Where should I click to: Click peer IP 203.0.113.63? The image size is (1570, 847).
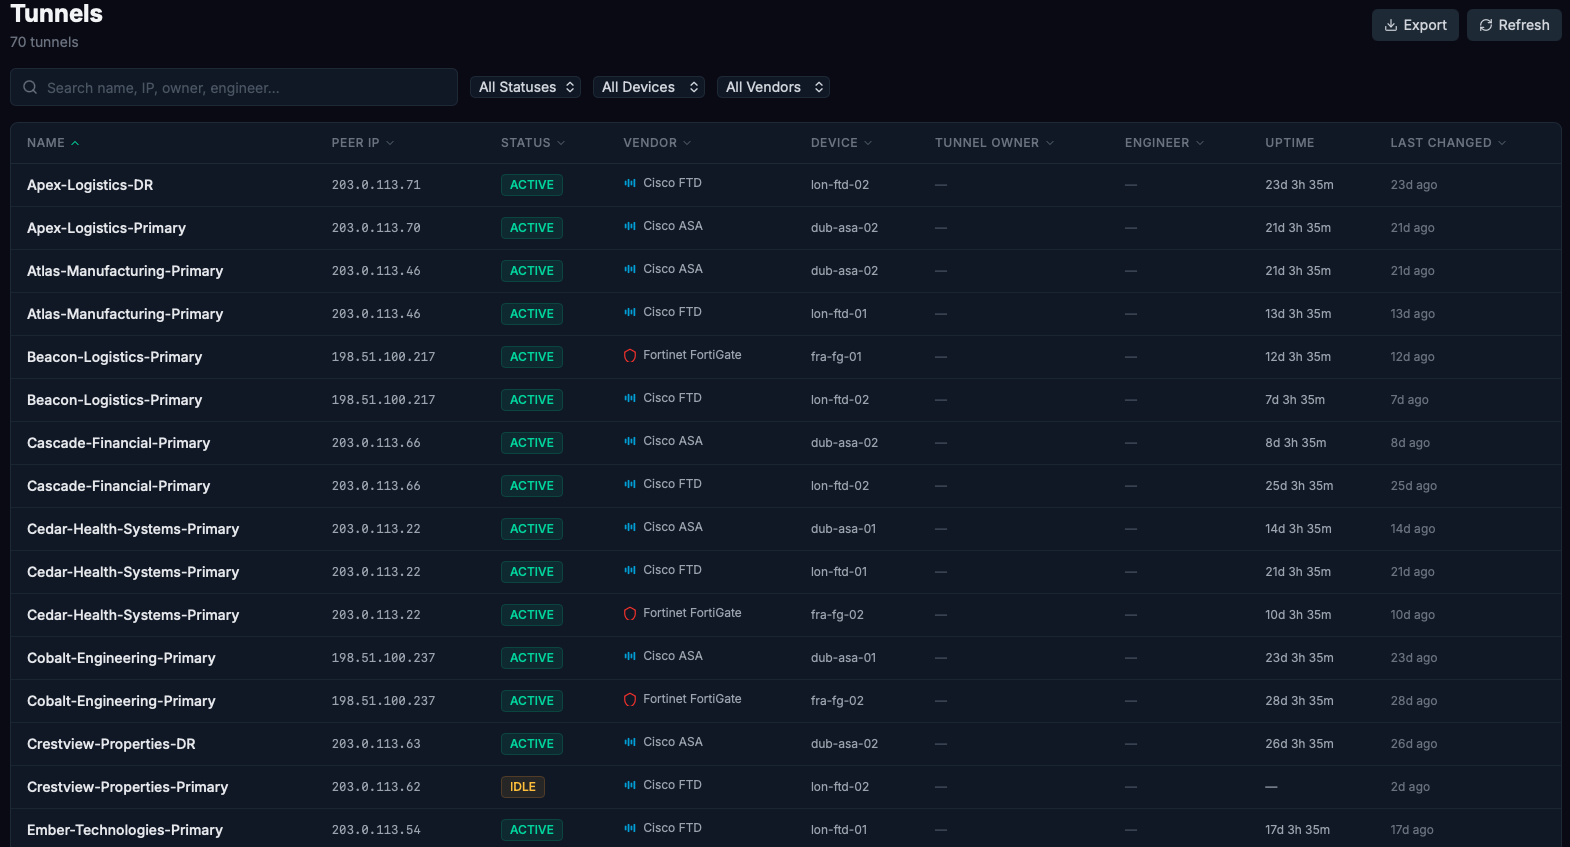[376, 744]
